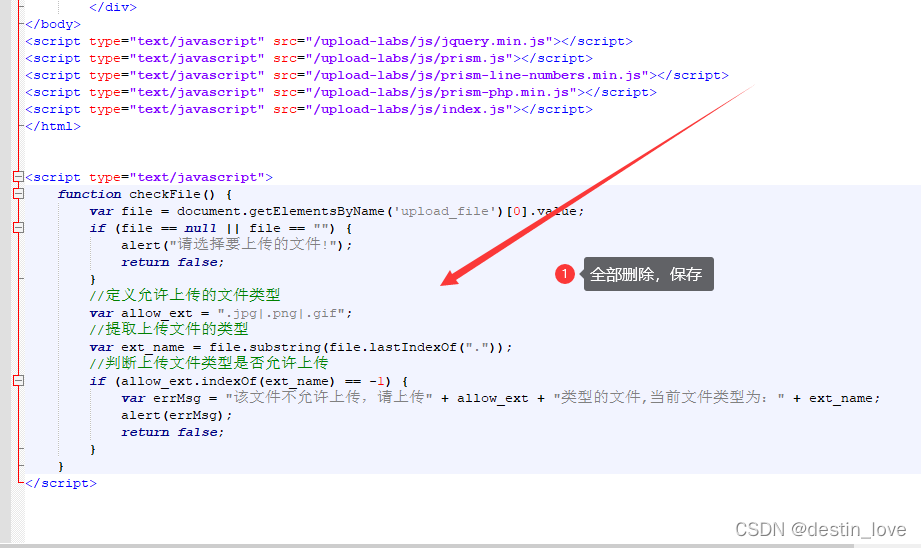Viewport: 921px width, 548px height.
Task: Click 'return false;' below alert(errMsg)
Action: 173,432
